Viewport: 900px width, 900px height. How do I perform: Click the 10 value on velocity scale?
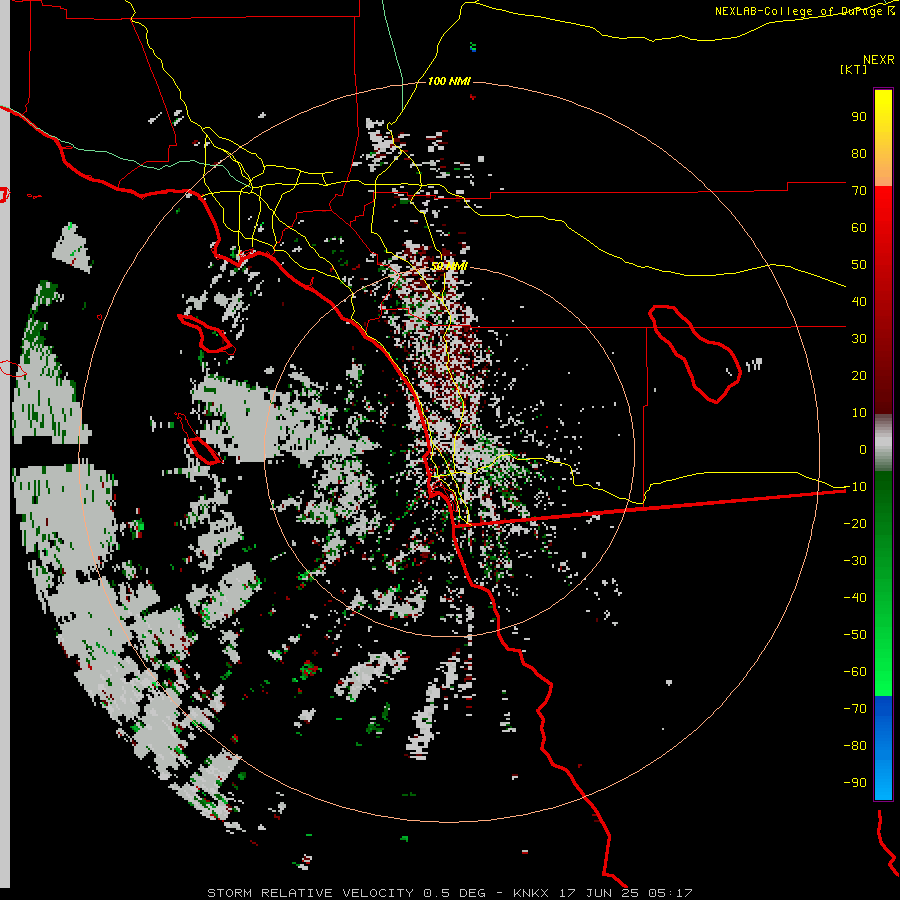859,413
